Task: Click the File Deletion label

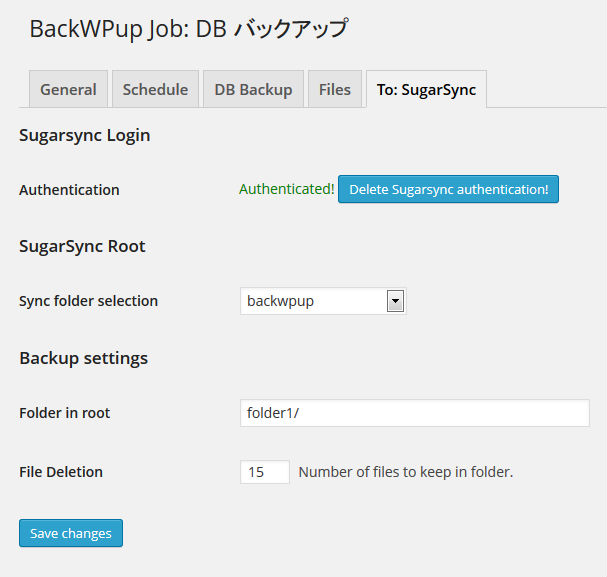Action: [x=61, y=472]
